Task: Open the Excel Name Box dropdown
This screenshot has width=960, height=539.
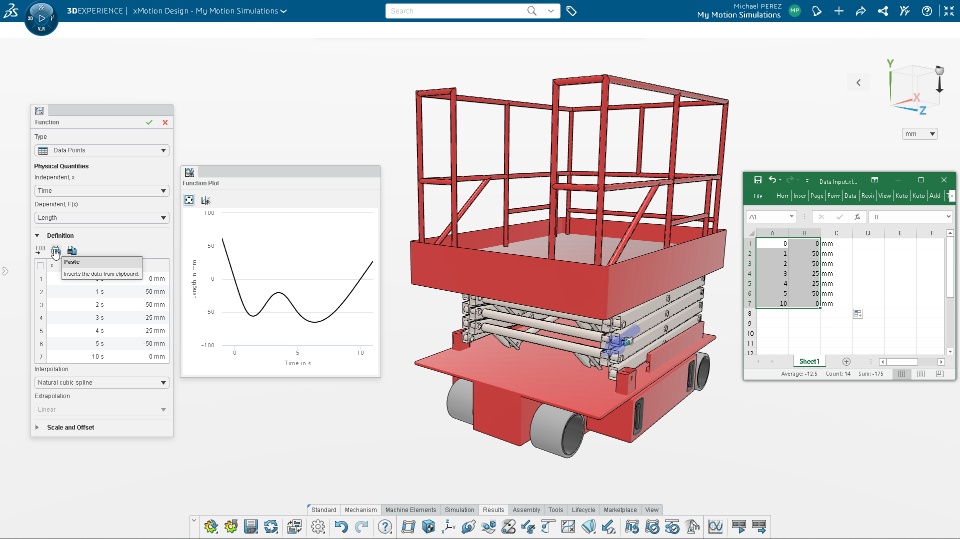Action: [x=791, y=217]
